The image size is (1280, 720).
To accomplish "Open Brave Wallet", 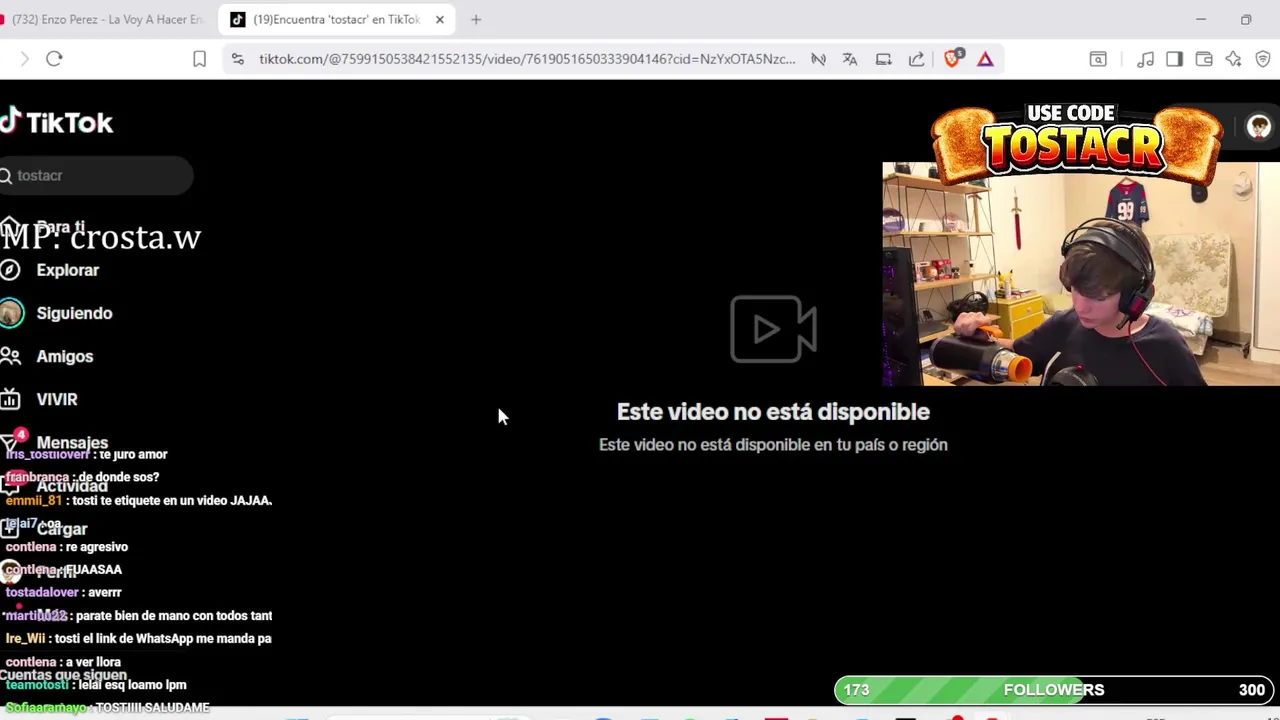I will click(x=1204, y=59).
